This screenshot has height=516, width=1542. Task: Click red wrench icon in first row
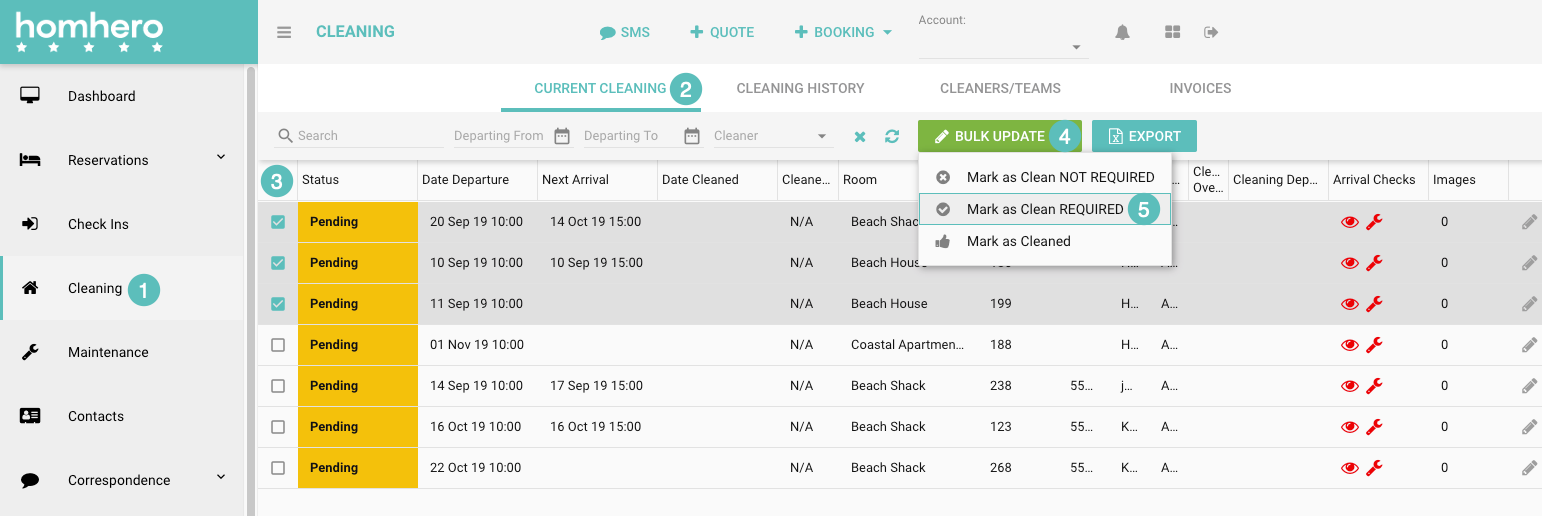(1374, 222)
